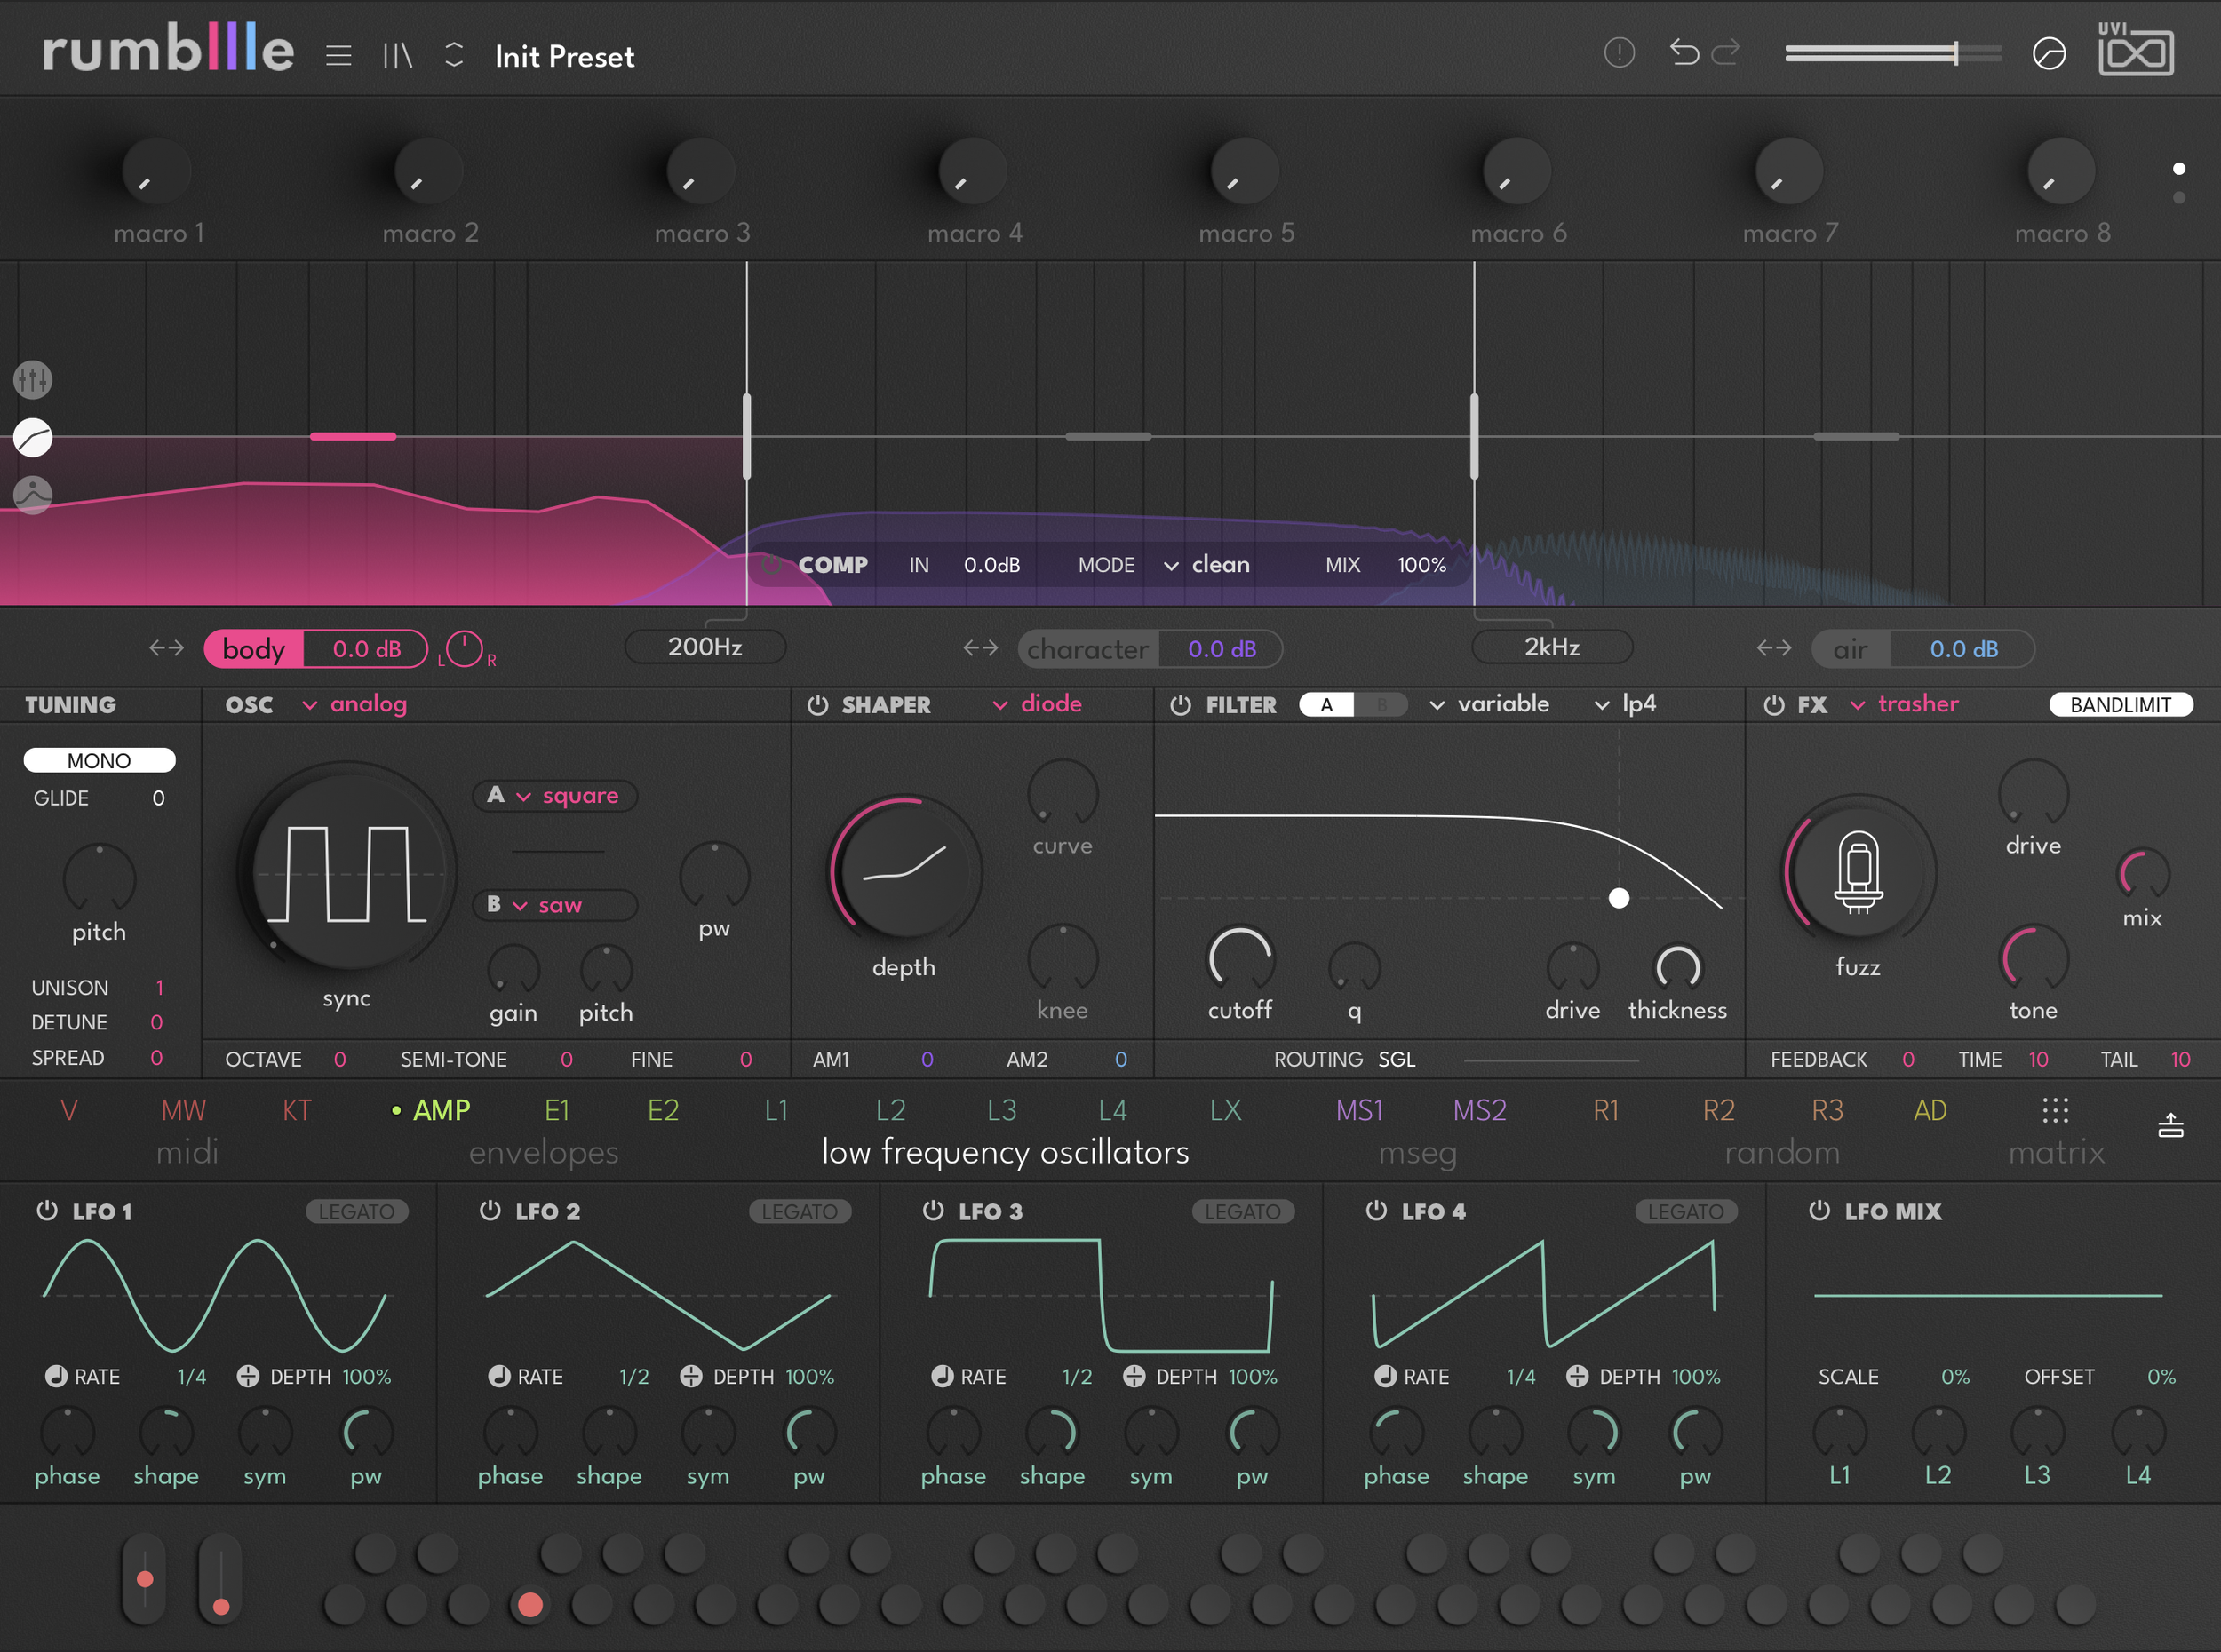Toggle LFO MIX power button
This screenshot has width=2221, height=1652.
[x=1819, y=1211]
